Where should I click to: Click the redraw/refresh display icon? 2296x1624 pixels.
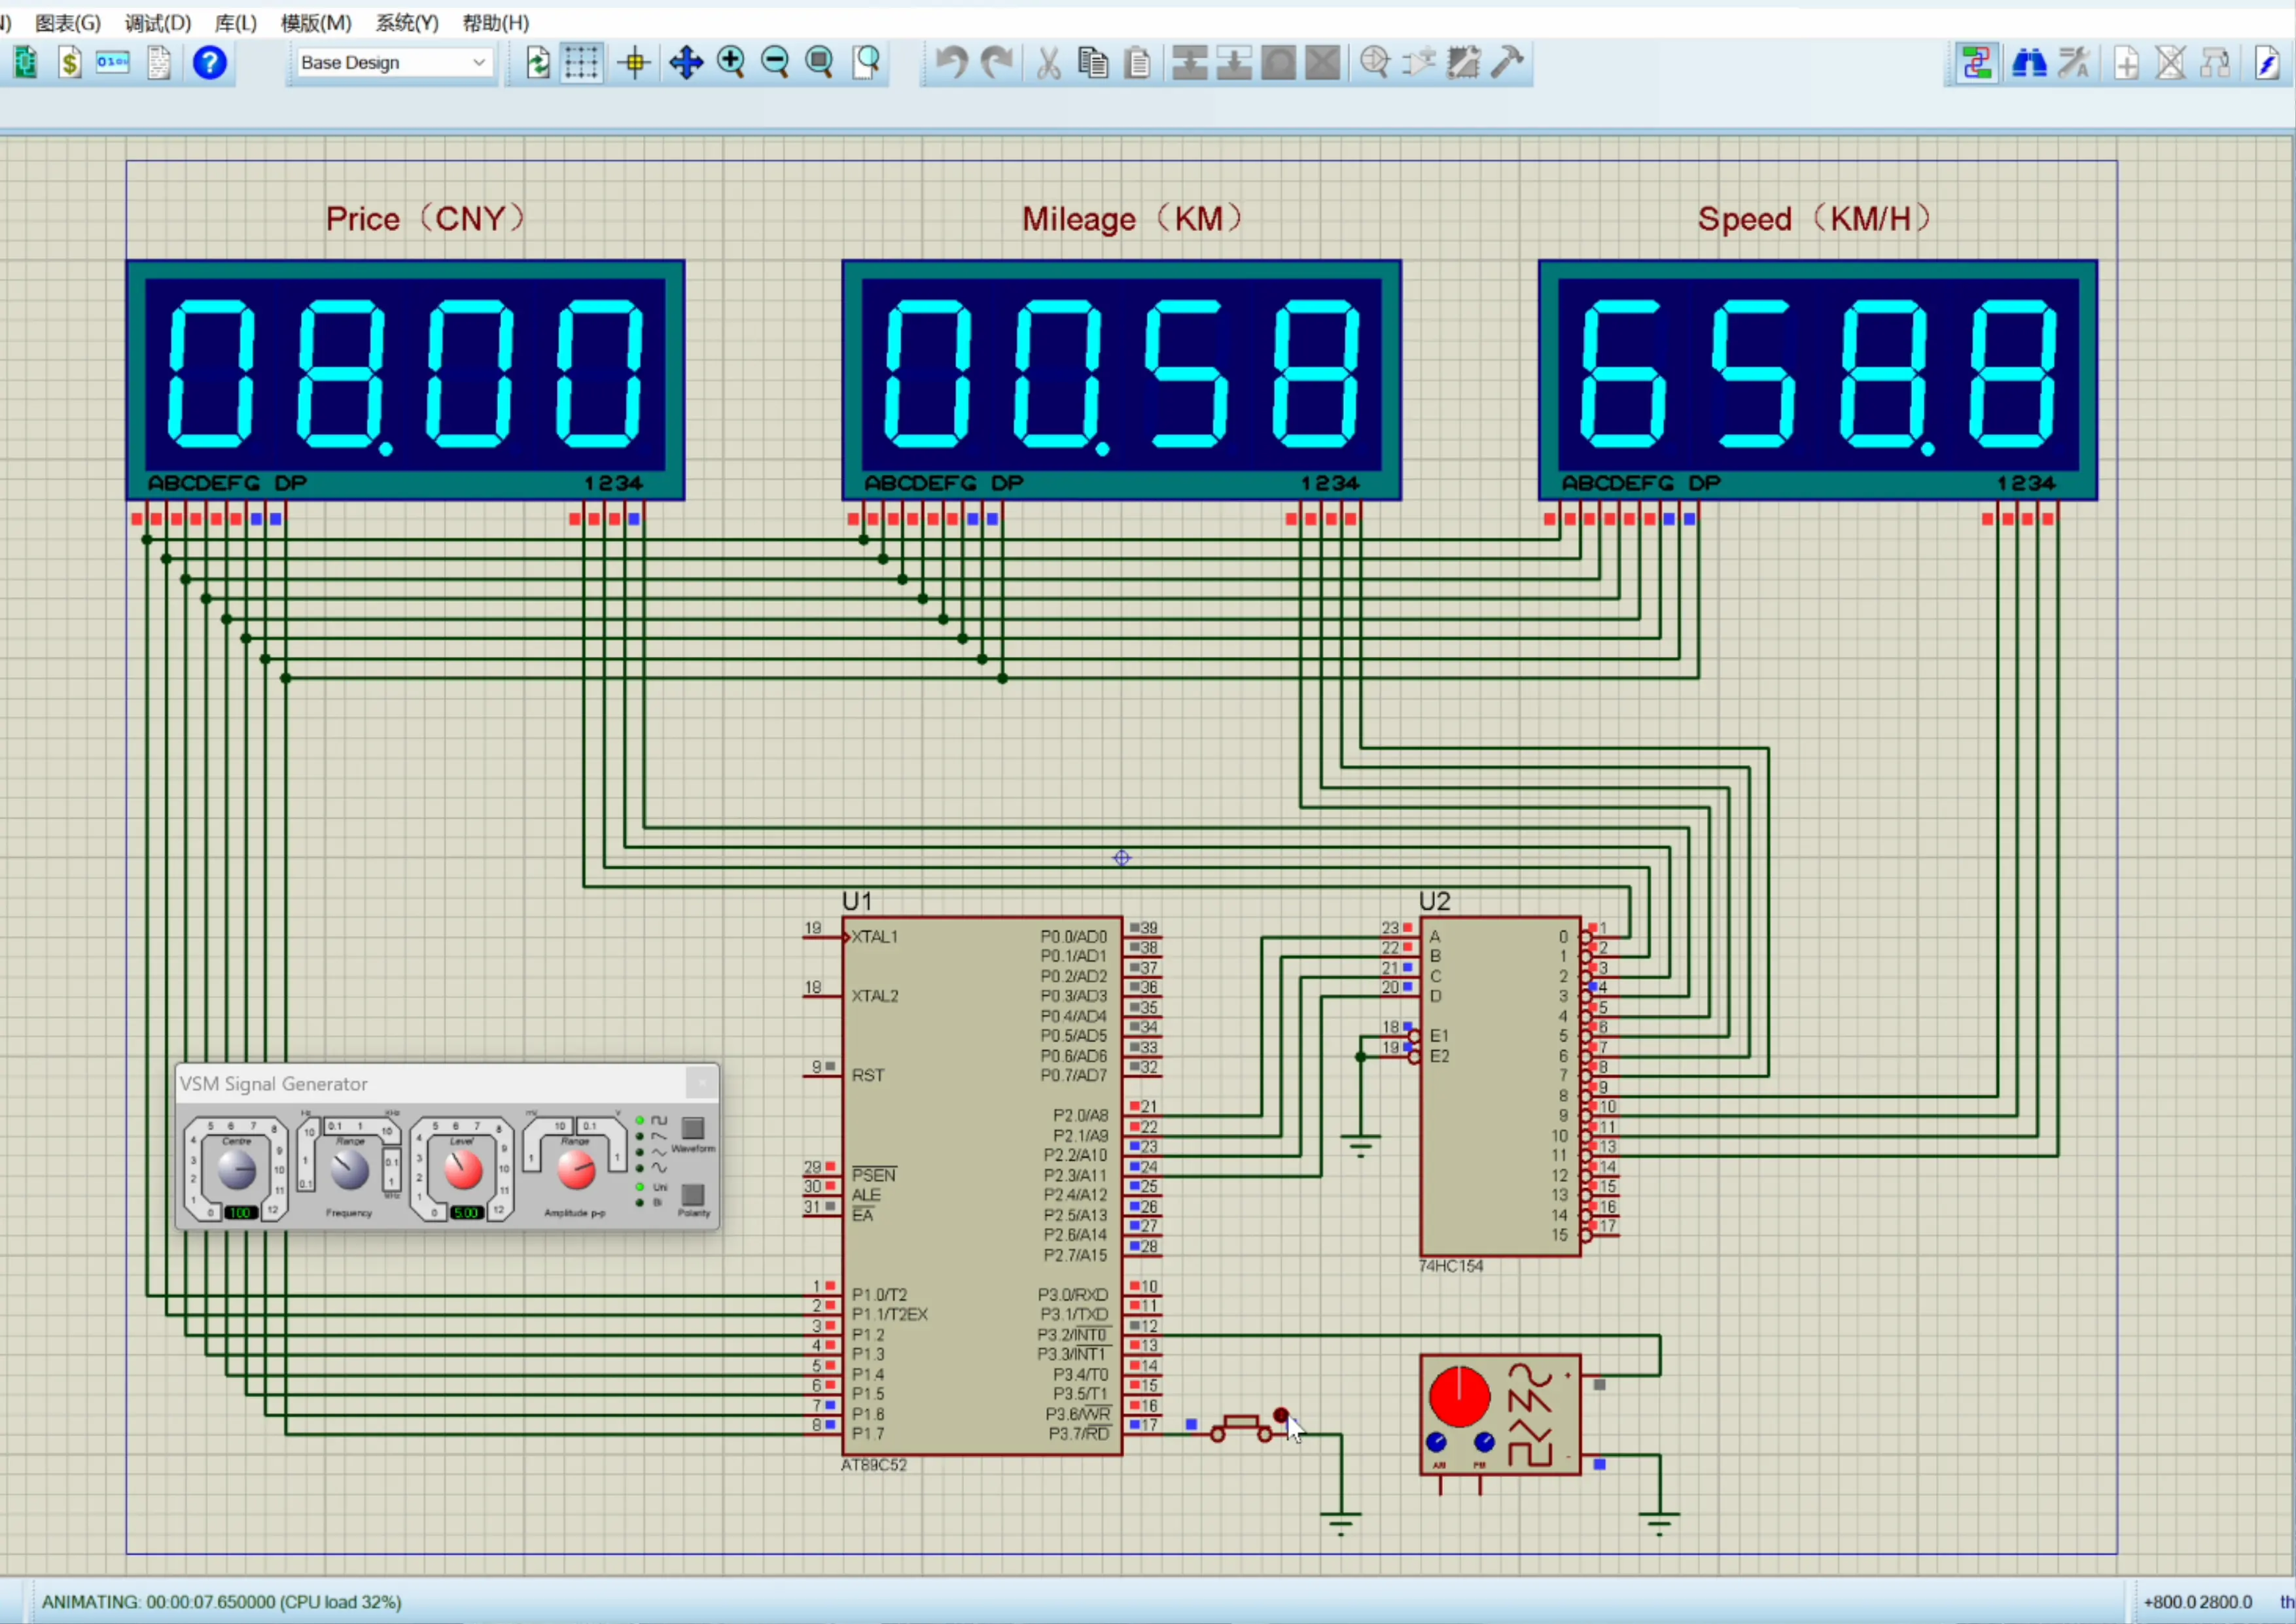point(538,63)
